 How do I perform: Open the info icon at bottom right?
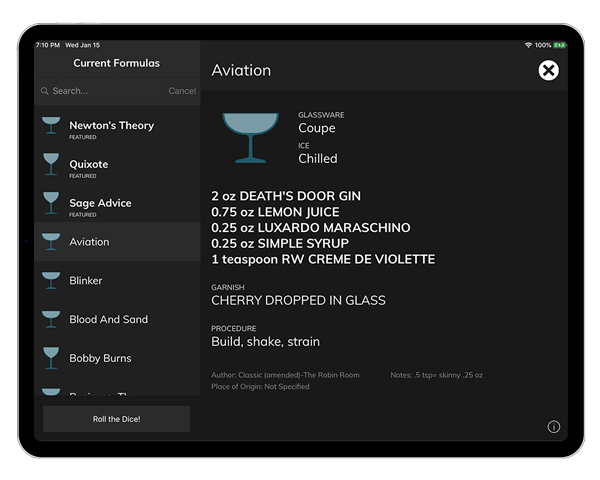pos(553,426)
